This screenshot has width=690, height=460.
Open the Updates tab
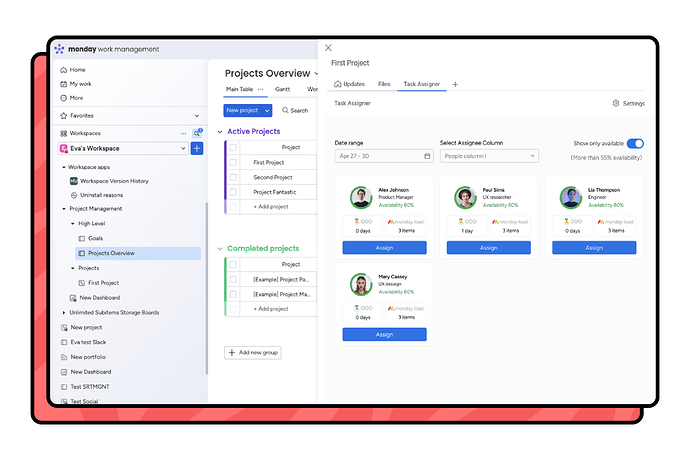click(349, 84)
